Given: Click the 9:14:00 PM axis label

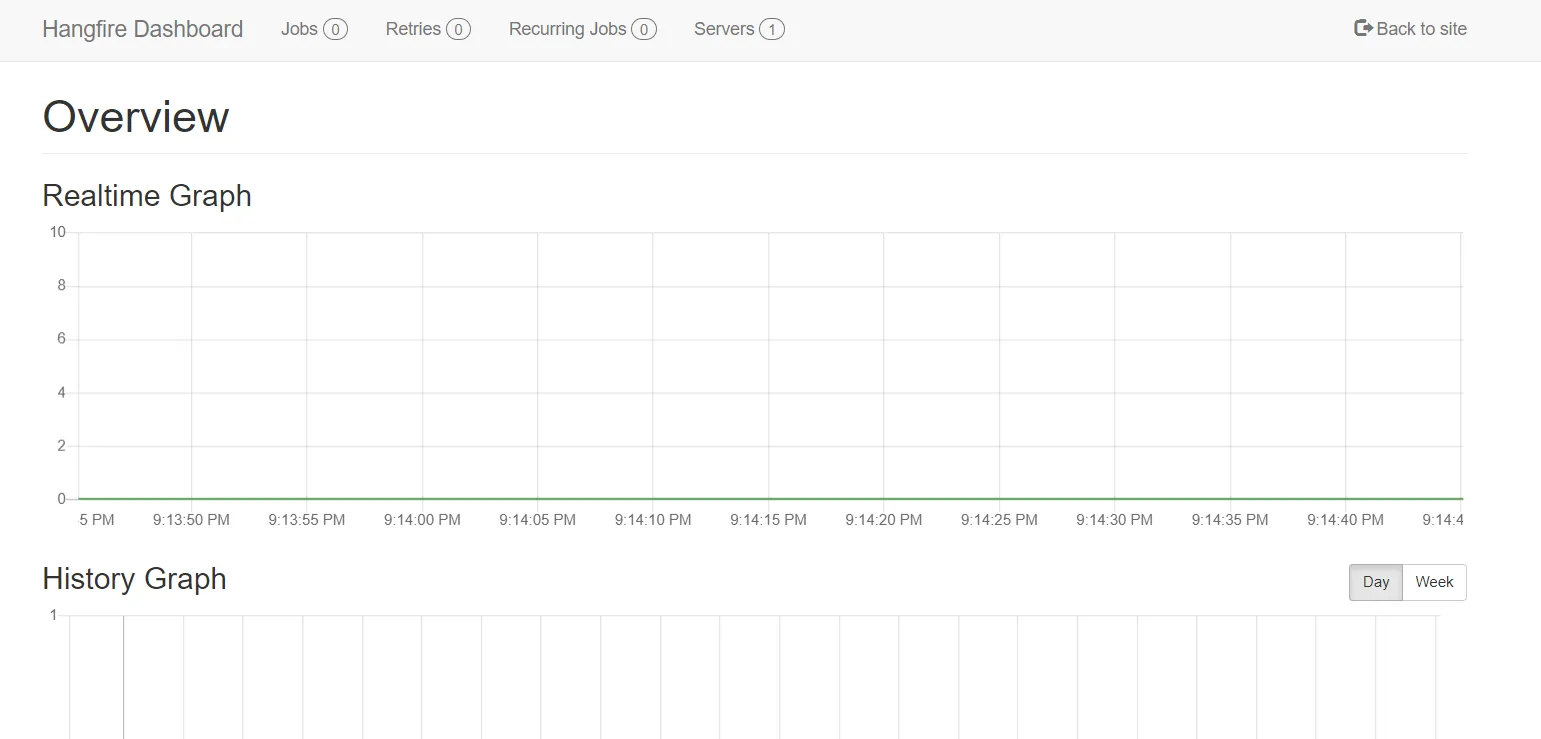Looking at the screenshot, I should pyautogui.click(x=422, y=520).
